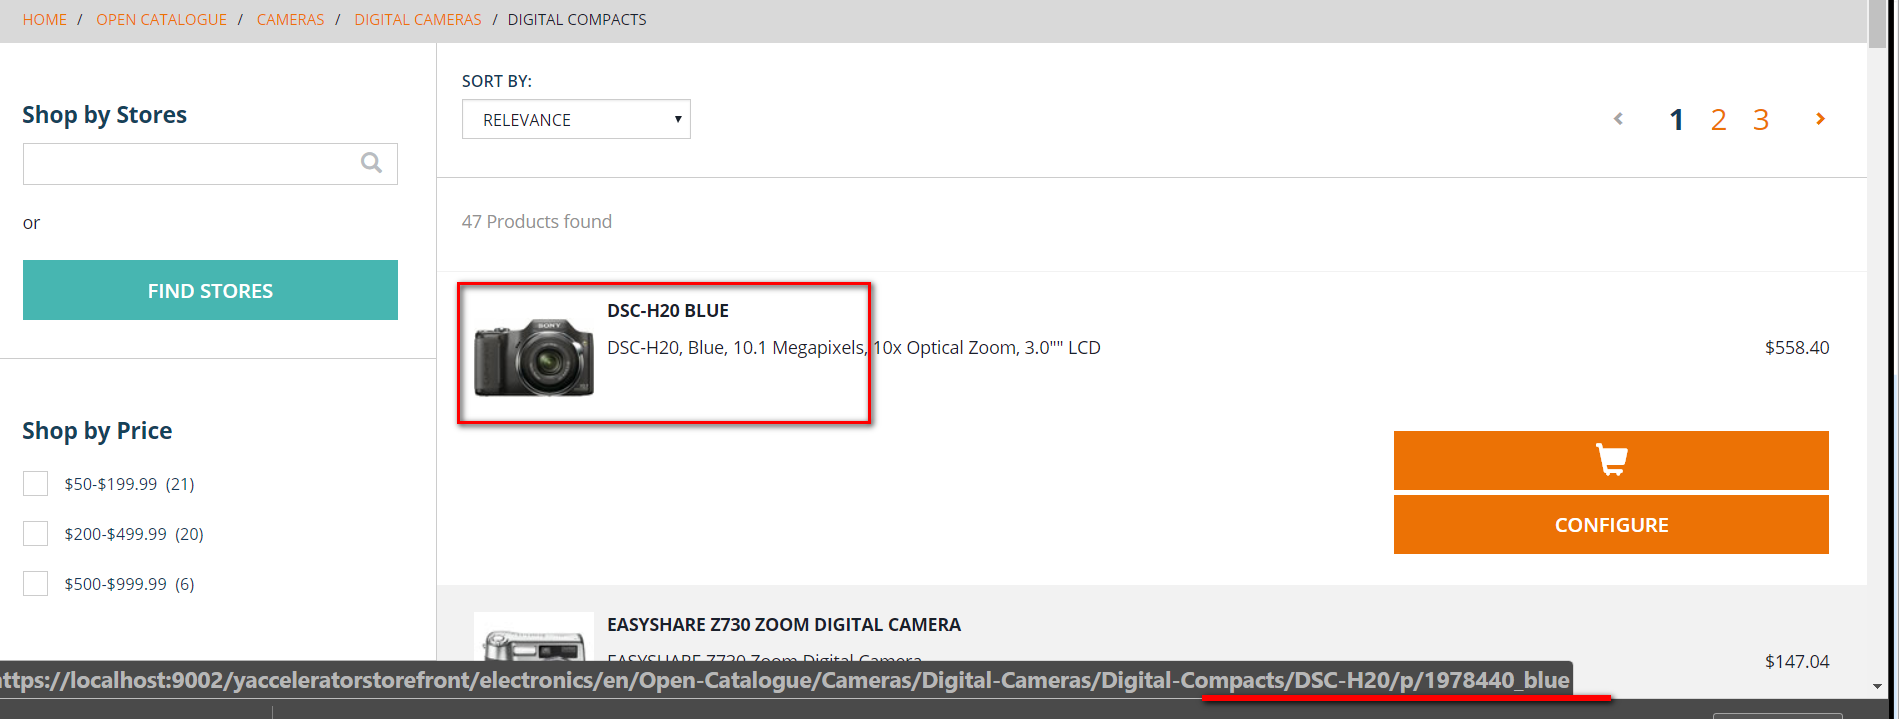Click the search magnifier icon in store field
The image size is (1899, 719).
[371, 163]
